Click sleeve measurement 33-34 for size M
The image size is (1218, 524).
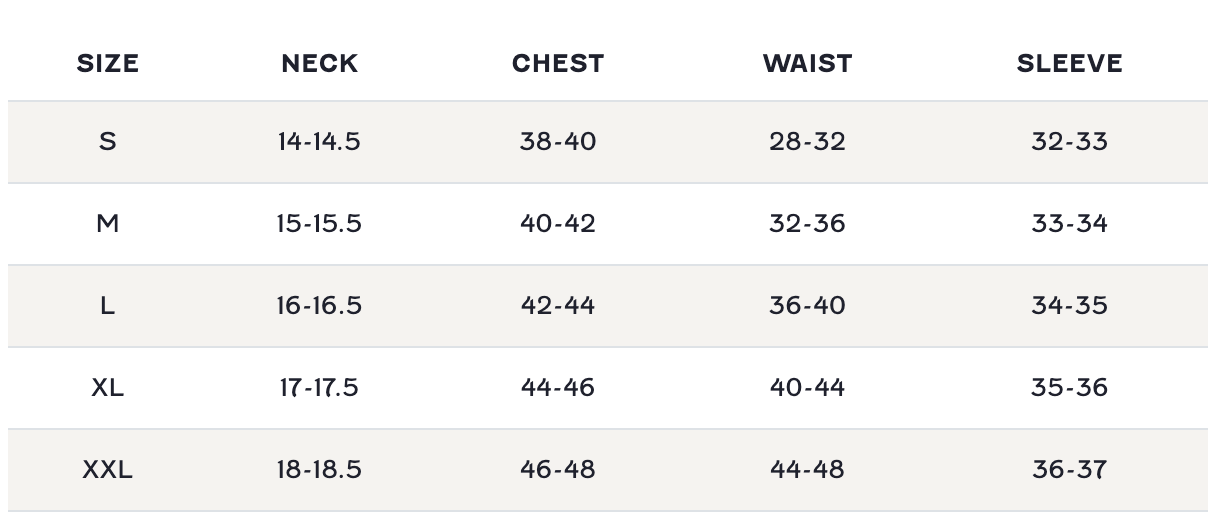(1069, 223)
